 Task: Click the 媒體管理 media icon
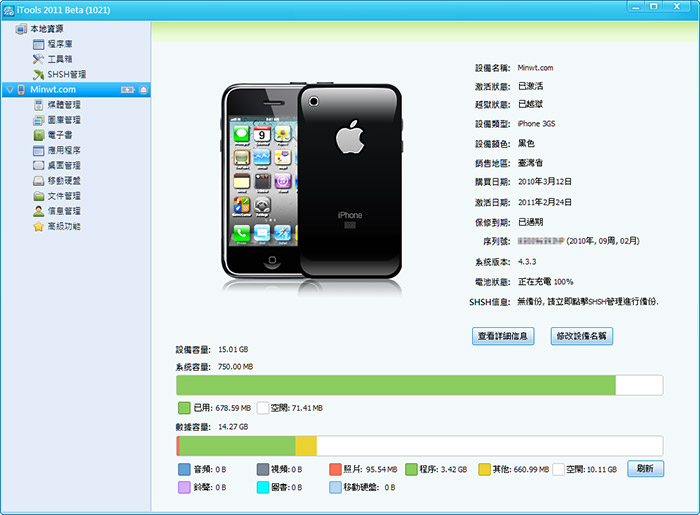[38, 105]
